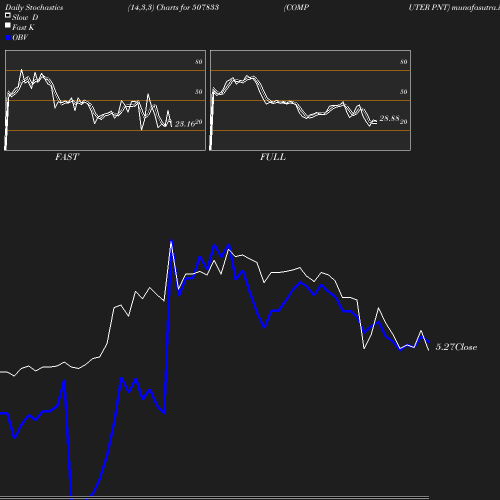
Task: Click the blue OBV legend swatch
Action: point(8,38)
